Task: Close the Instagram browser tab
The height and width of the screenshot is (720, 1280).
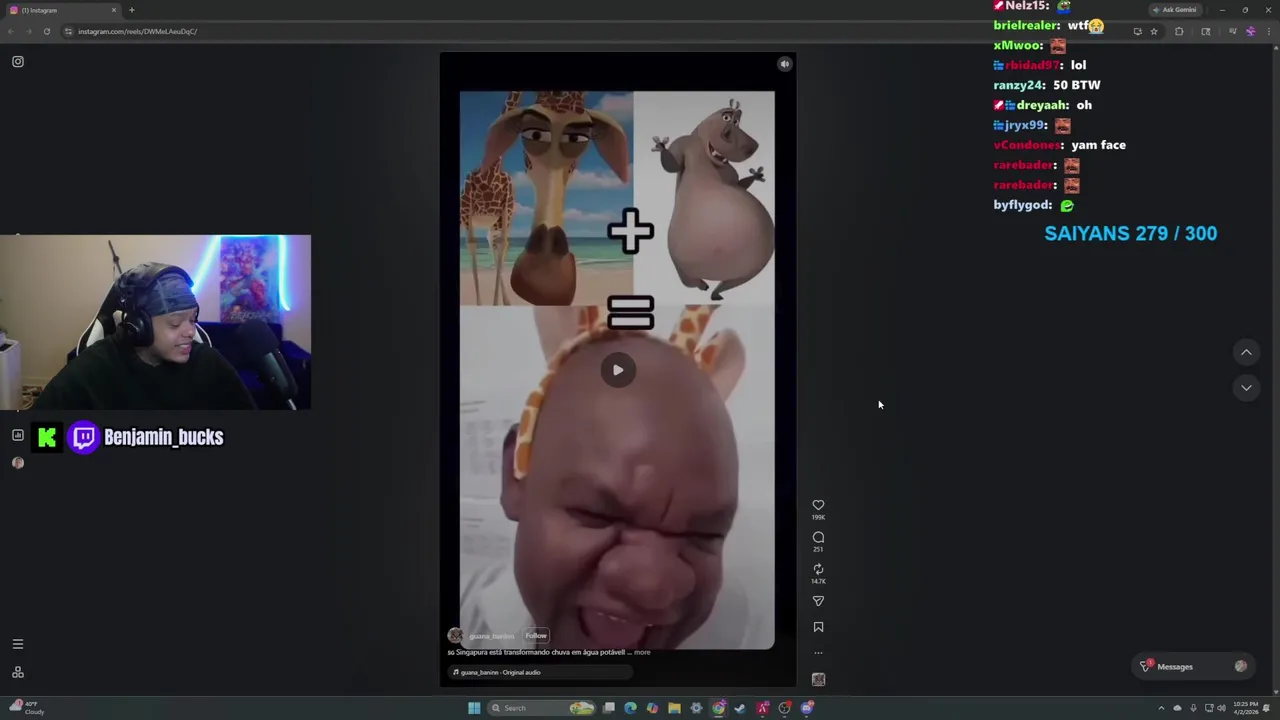Action: click(114, 10)
